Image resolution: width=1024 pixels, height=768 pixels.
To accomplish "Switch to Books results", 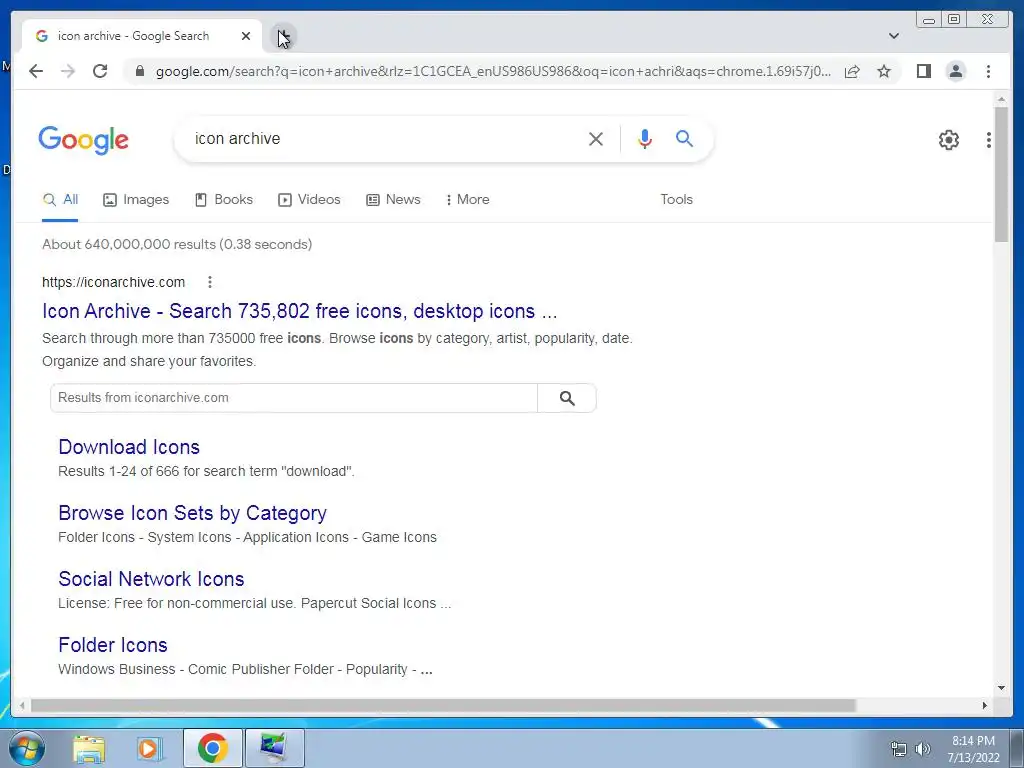I will (x=223, y=200).
